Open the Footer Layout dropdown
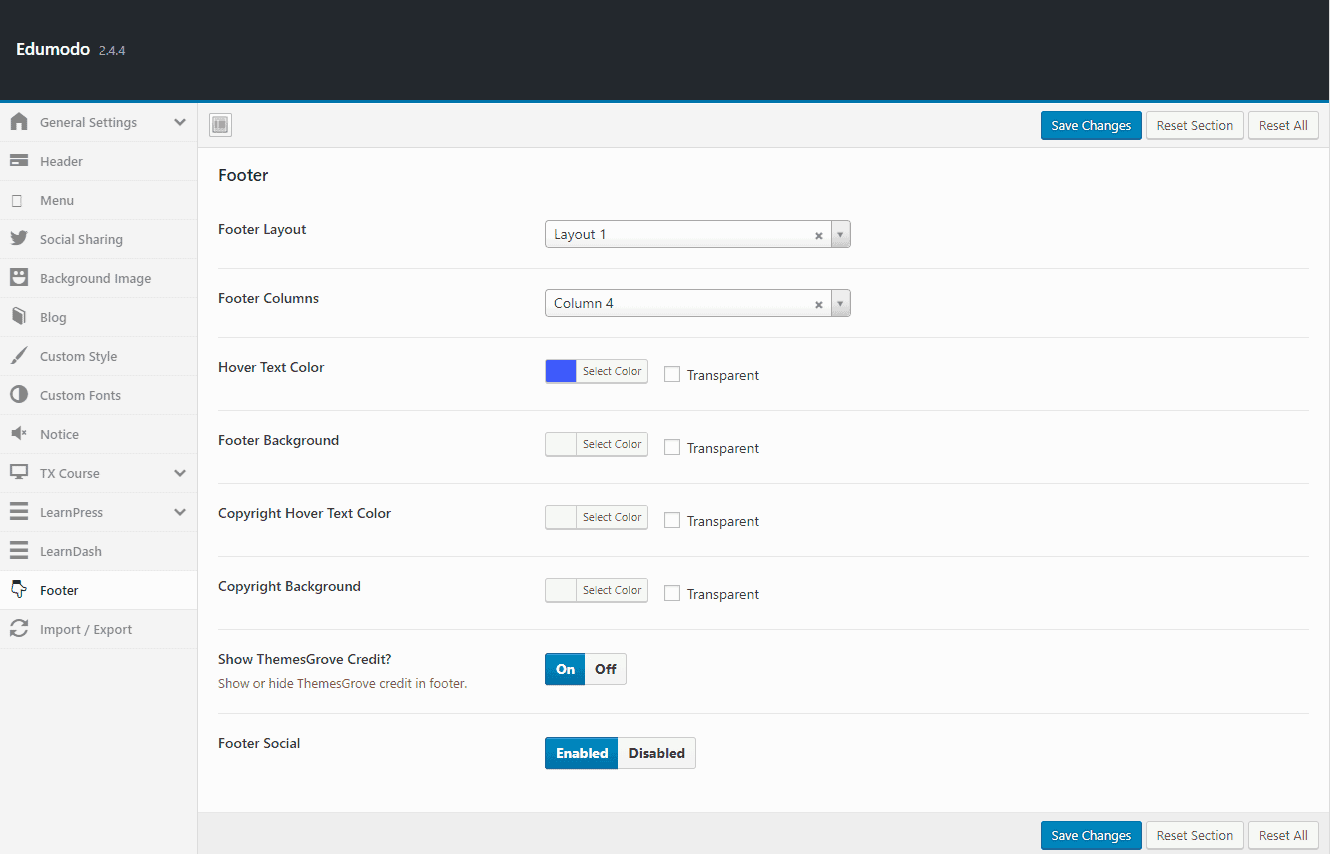 [696, 234]
